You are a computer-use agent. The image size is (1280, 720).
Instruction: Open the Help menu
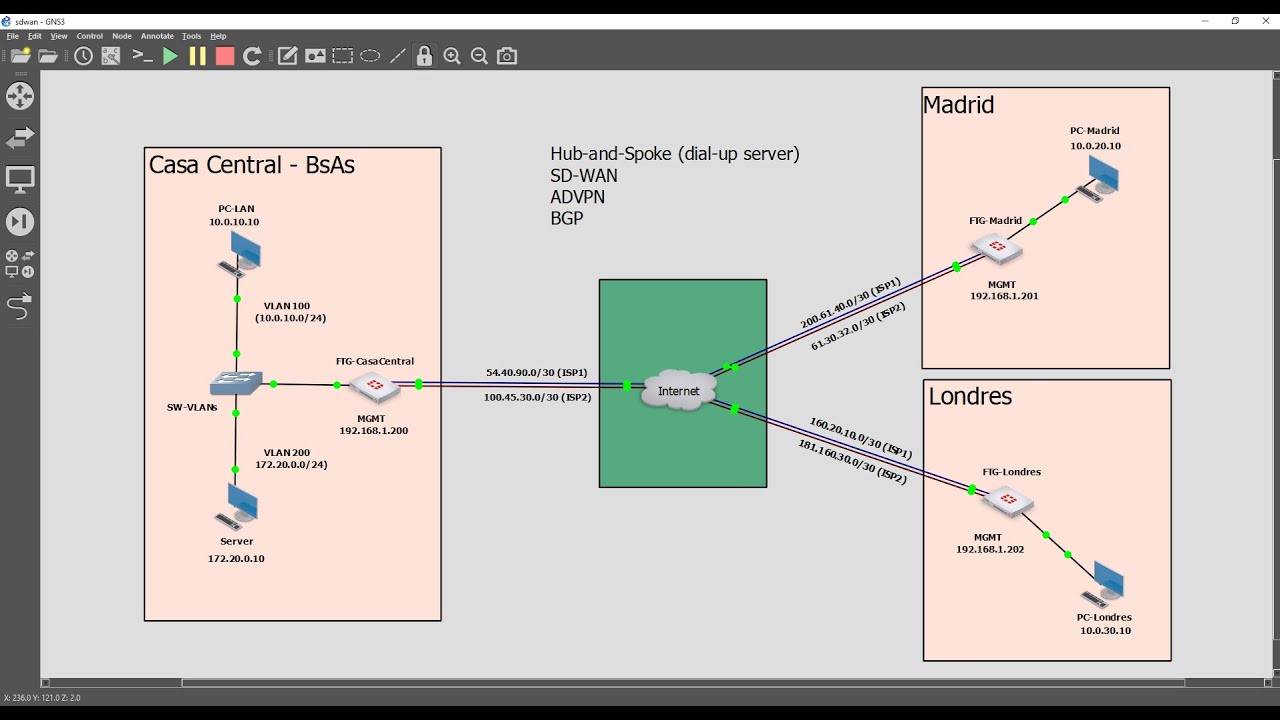218,36
